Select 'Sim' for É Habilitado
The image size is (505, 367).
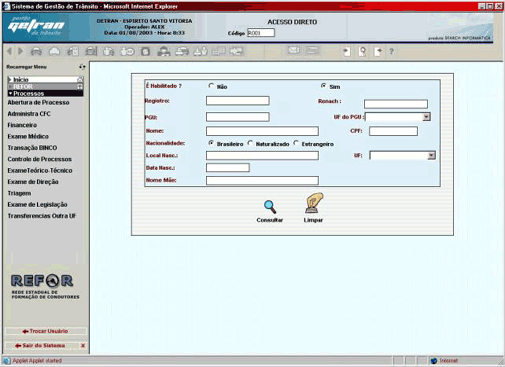click(x=323, y=86)
